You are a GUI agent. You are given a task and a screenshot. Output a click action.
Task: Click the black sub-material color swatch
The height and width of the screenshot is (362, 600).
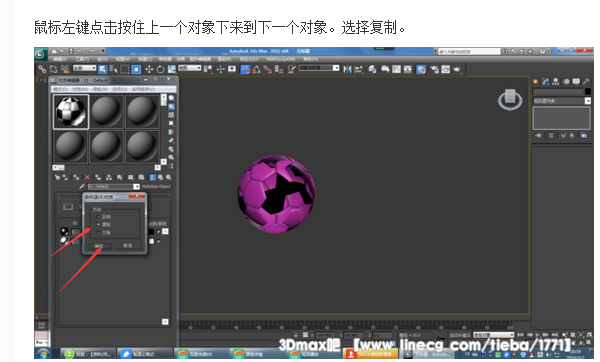(x=152, y=232)
